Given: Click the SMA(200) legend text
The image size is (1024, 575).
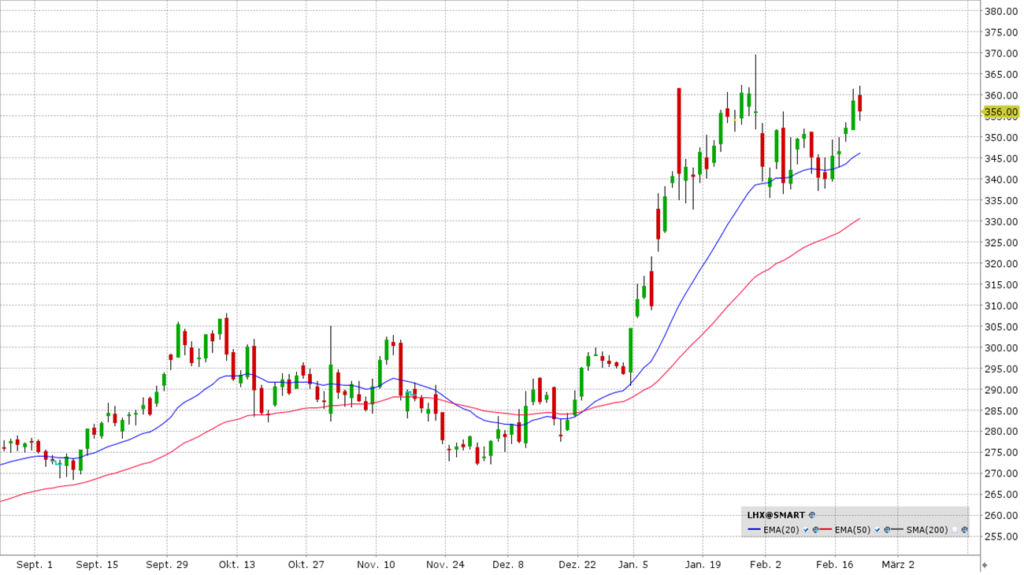Looking at the screenshot, I should coord(927,529).
